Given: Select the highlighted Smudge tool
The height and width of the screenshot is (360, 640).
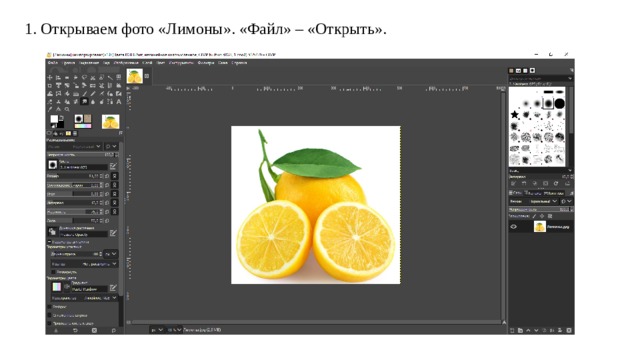Looking at the screenshot, I should click(84, 101).
